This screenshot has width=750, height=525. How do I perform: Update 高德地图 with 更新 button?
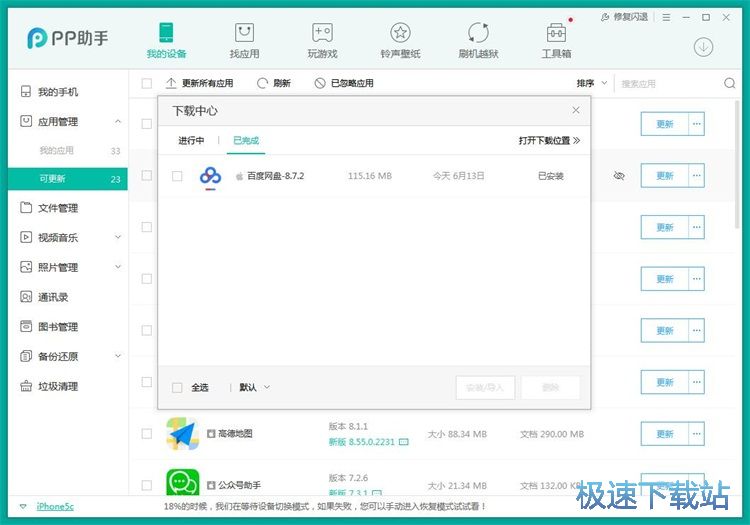[664, 434]
